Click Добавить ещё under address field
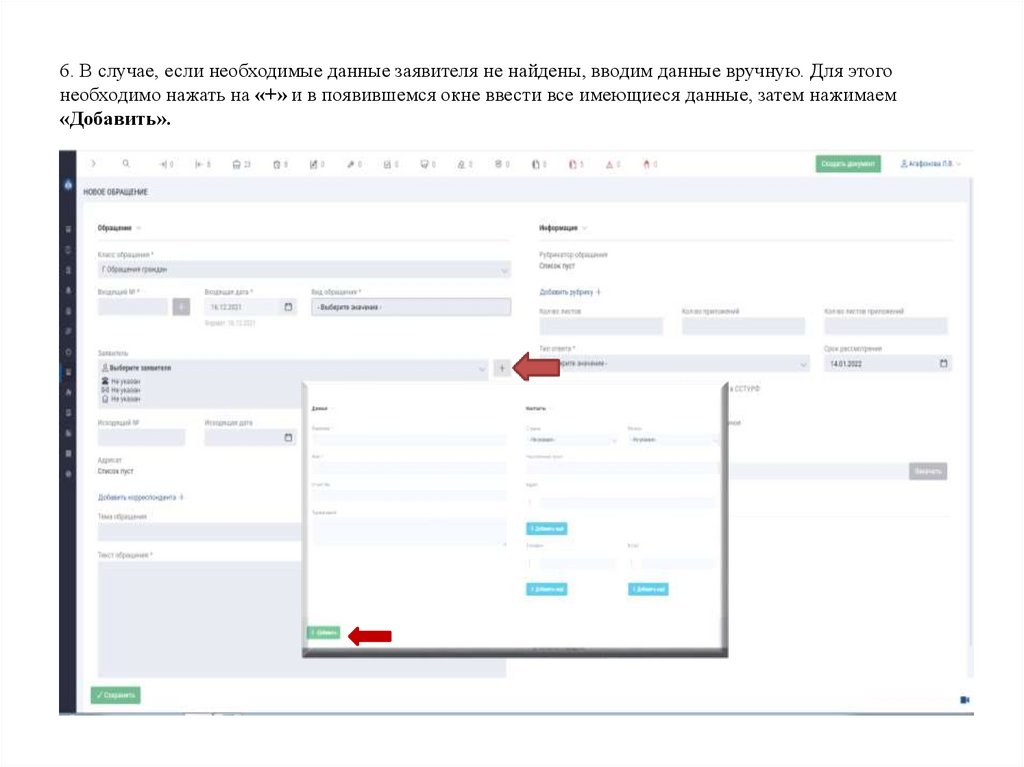 click(547, 529)
